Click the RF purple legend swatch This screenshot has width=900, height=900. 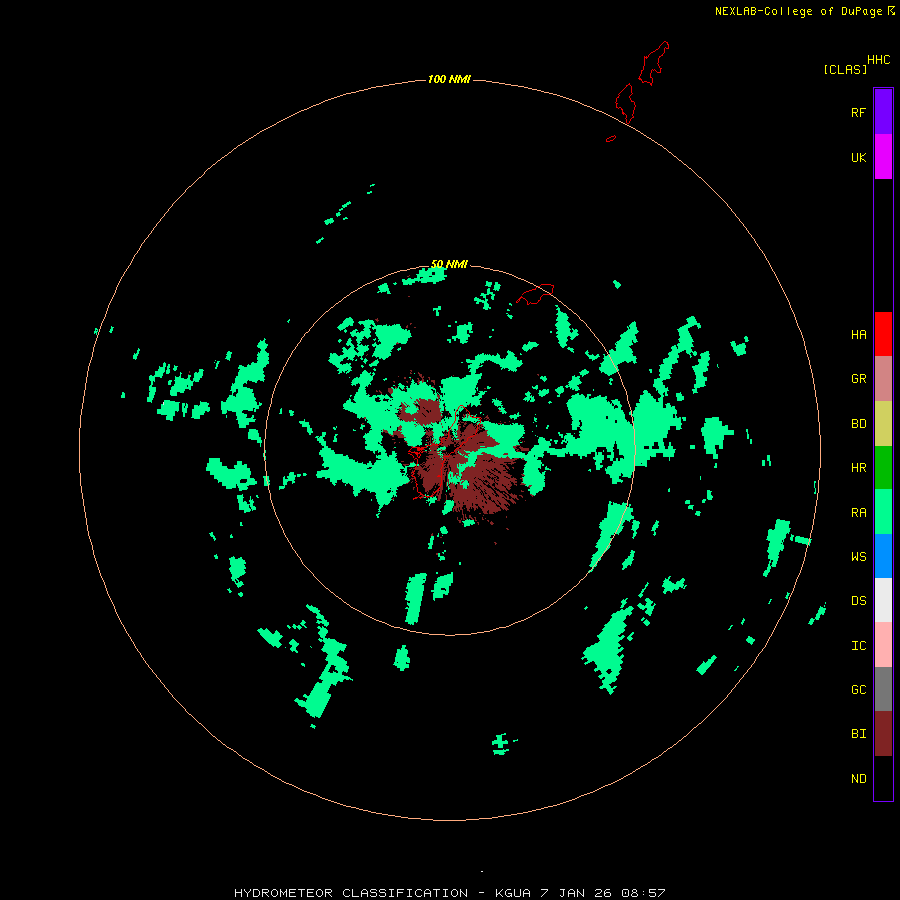883,112
